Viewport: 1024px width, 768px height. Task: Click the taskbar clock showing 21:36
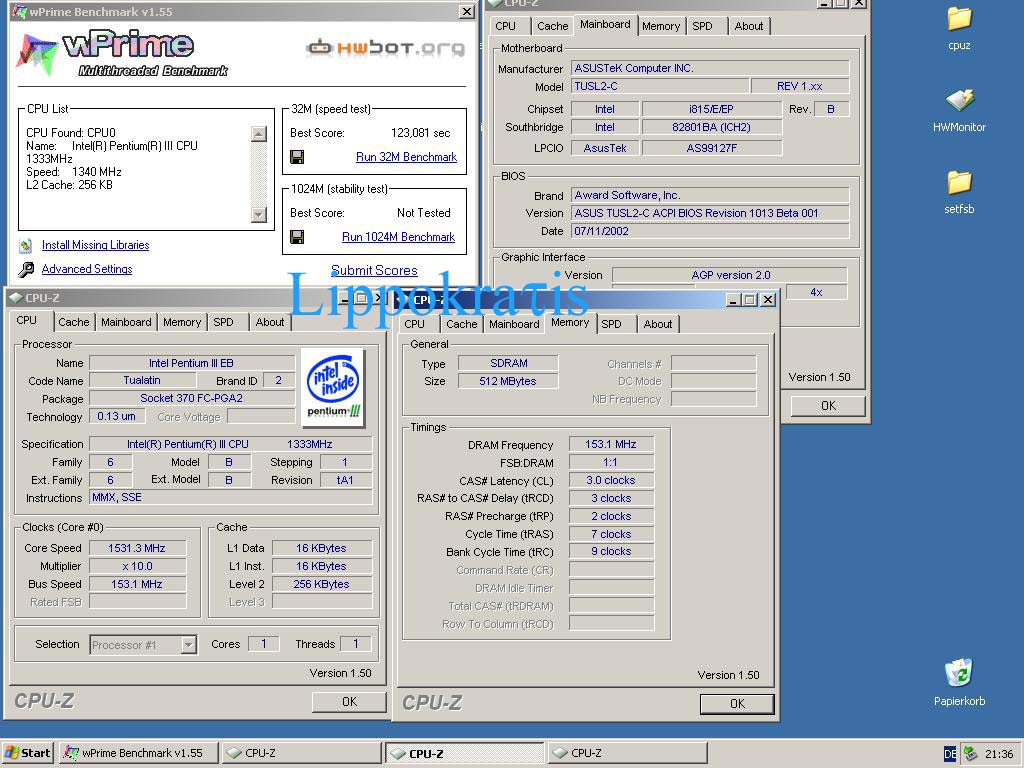(999, 754)
